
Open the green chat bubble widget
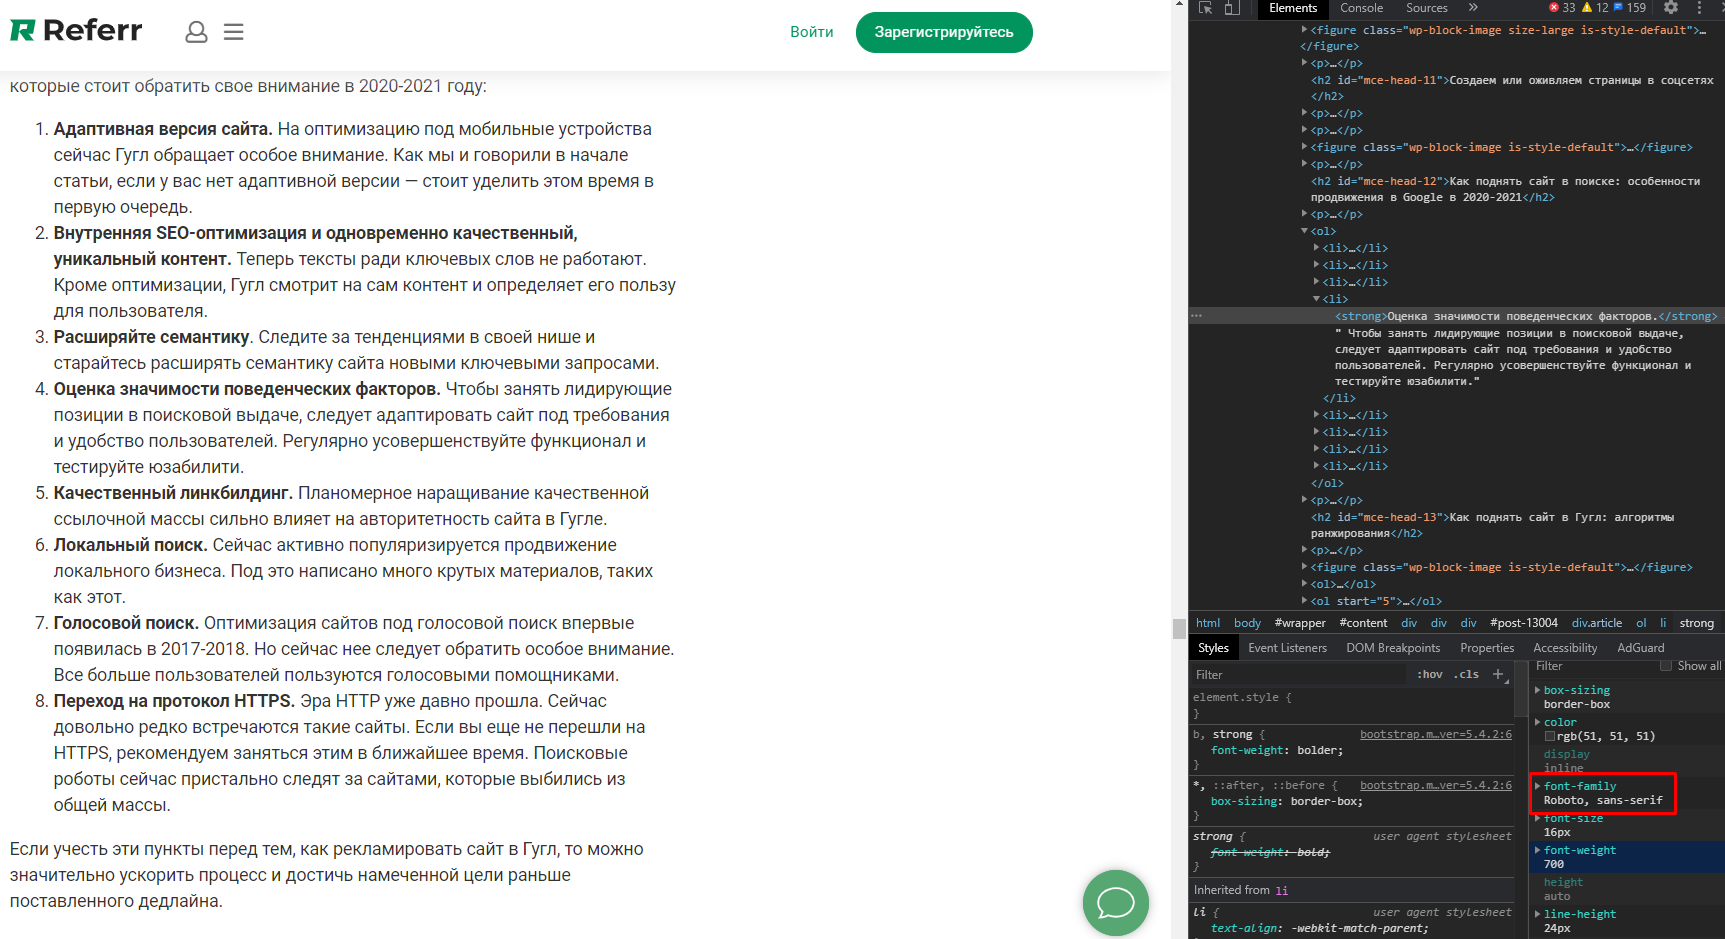pyautogui.click(x=1115, y=902)
